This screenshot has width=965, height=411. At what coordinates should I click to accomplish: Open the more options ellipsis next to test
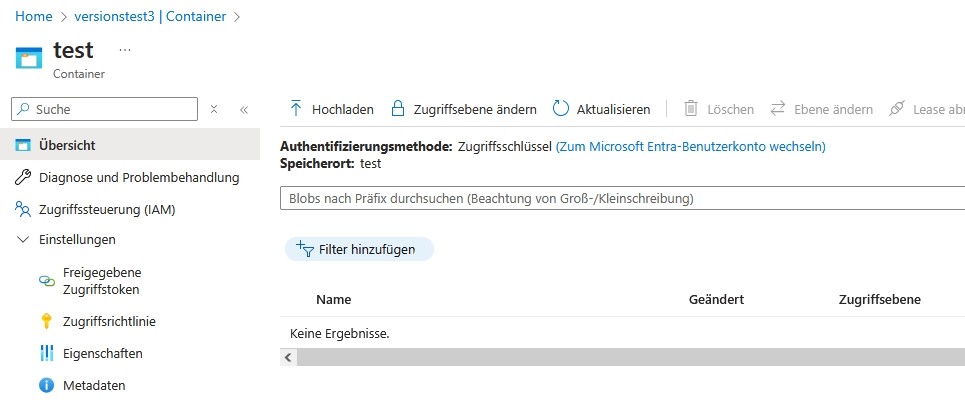[125, 50]
